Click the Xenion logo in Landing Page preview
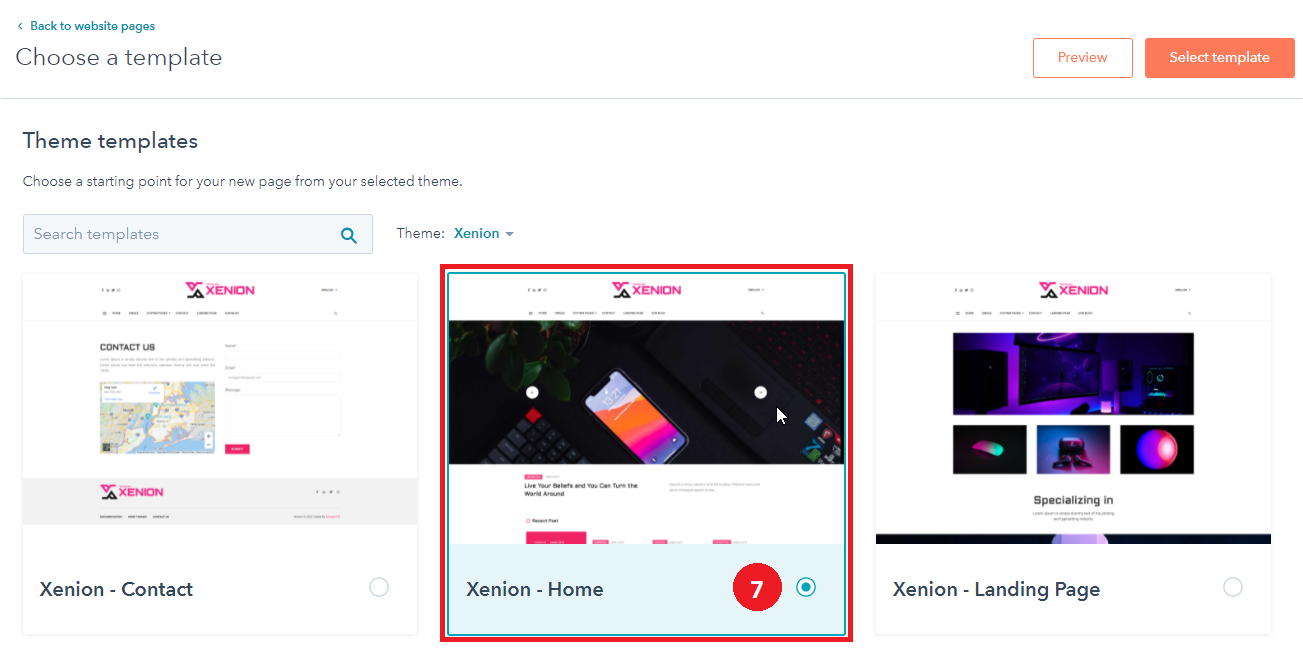The image size is (1303, 662). coord(1073,290)
